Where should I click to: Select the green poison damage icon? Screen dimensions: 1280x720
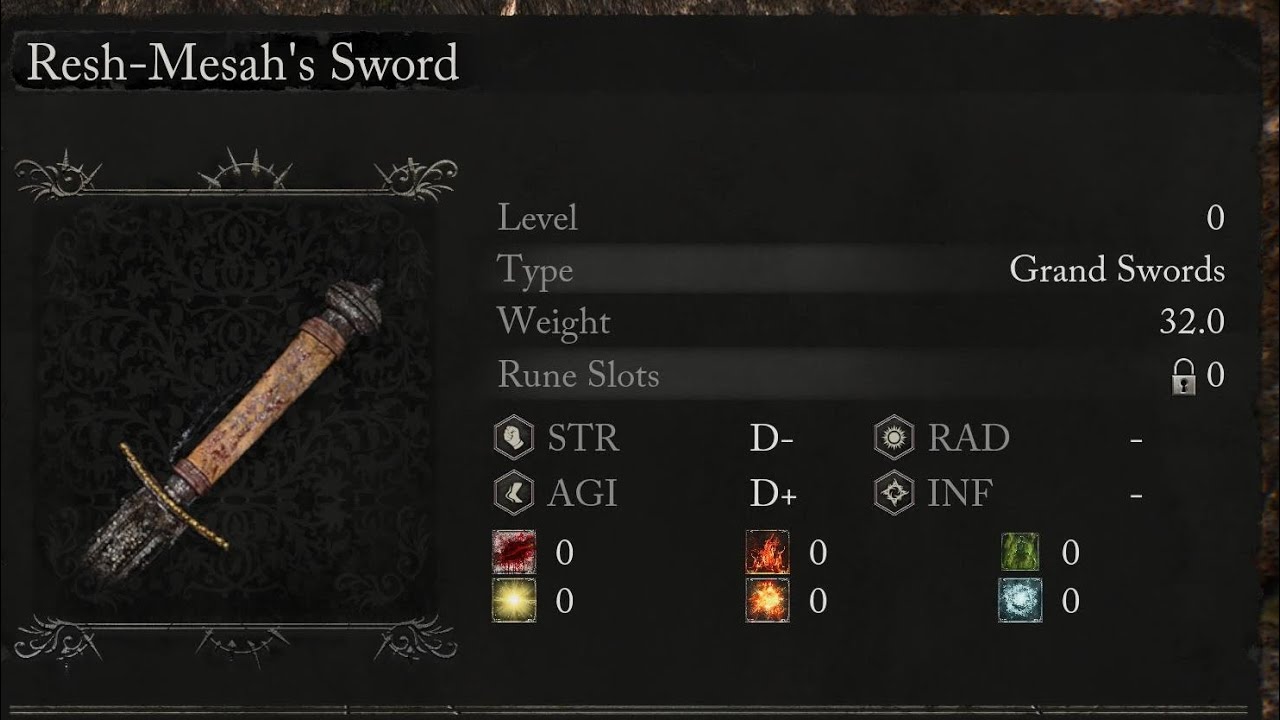coord(1020,552)
